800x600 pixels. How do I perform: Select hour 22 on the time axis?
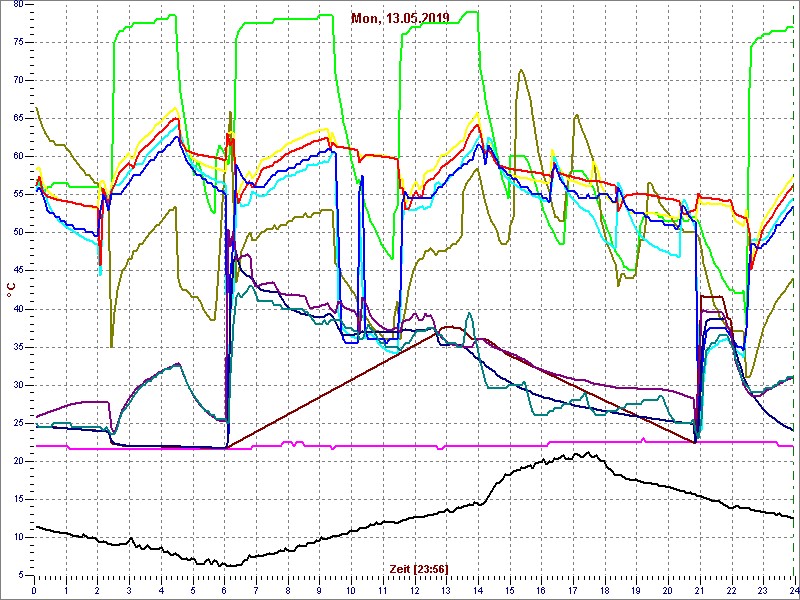(731, 590)
